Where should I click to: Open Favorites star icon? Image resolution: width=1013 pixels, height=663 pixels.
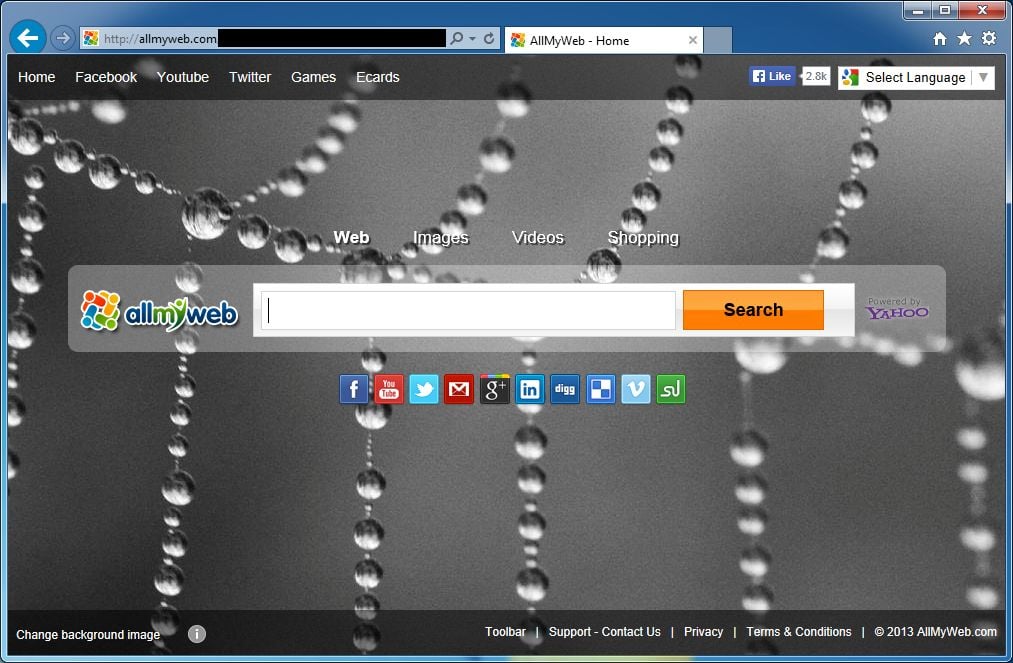point(964,39)
